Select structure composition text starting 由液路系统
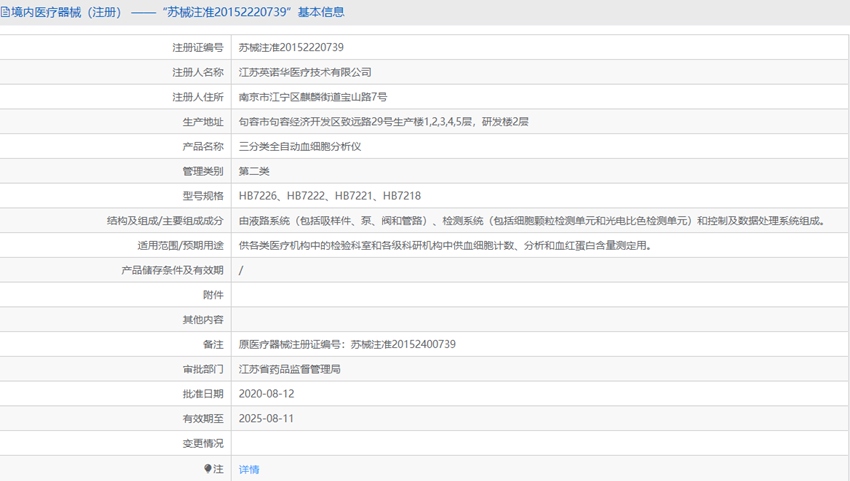 pyautogui.click(x=532, y=221)
